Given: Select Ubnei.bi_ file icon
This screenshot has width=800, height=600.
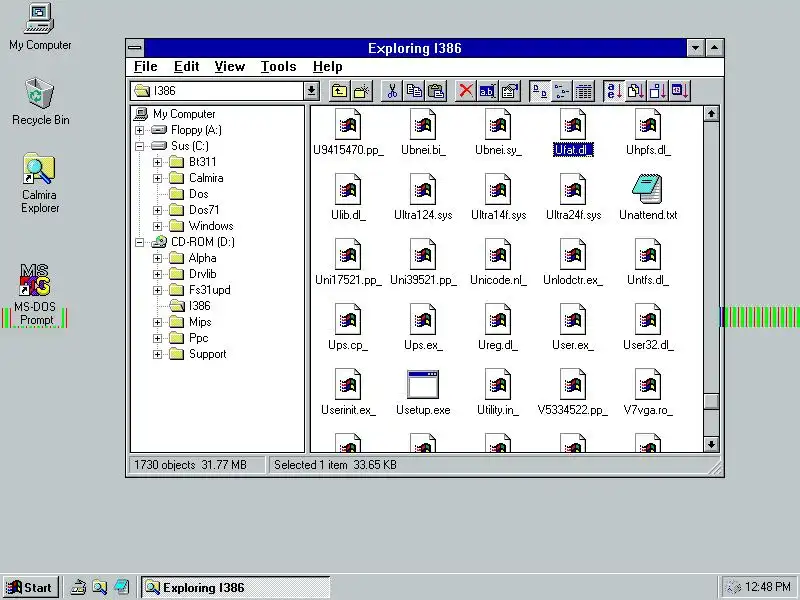Looking at the screenshot, I should [x=423, y=125].
